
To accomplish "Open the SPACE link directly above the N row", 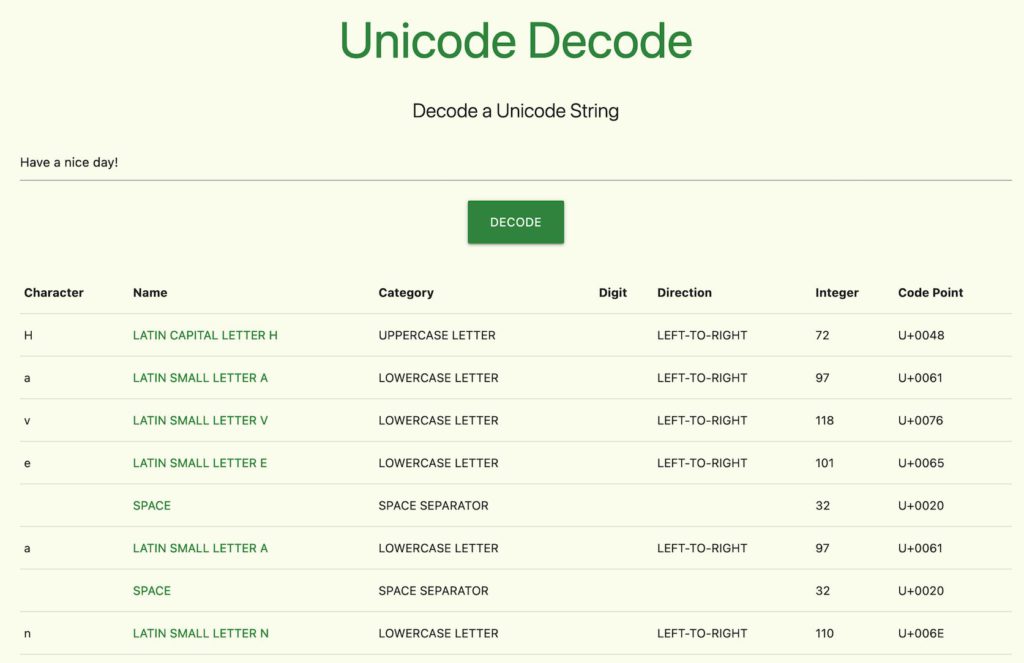I will tap(152, 591).
